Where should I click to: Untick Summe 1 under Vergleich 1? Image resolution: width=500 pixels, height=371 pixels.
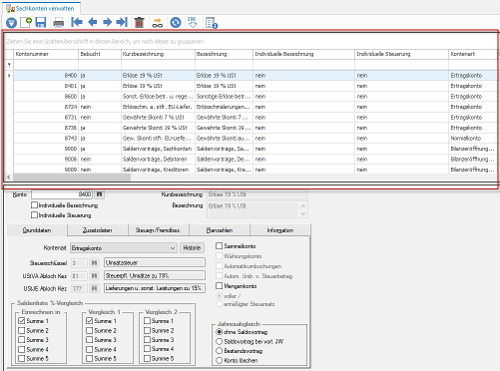[89, 321]
